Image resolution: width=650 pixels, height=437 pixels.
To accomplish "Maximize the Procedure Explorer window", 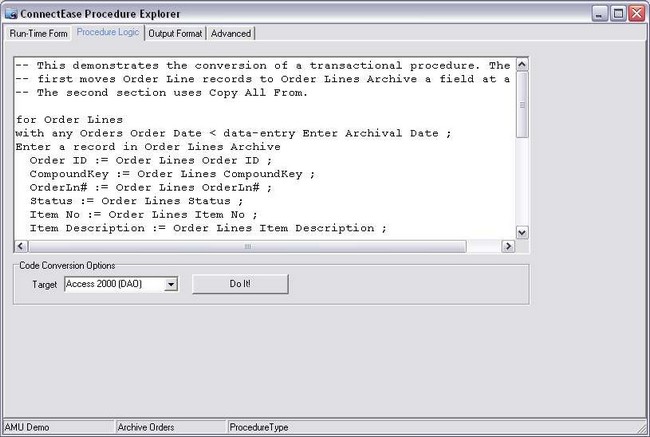I will pos(617,13).
